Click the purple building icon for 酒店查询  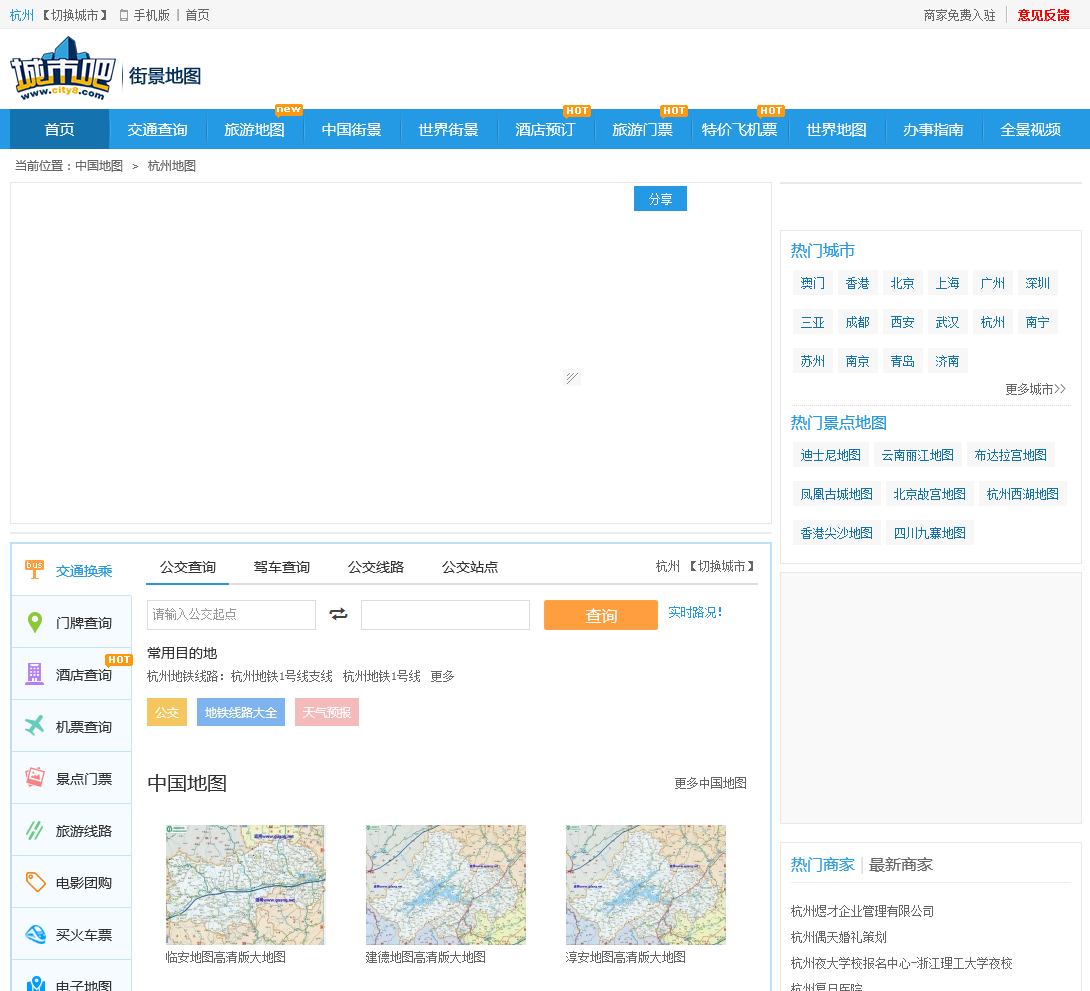35,674
